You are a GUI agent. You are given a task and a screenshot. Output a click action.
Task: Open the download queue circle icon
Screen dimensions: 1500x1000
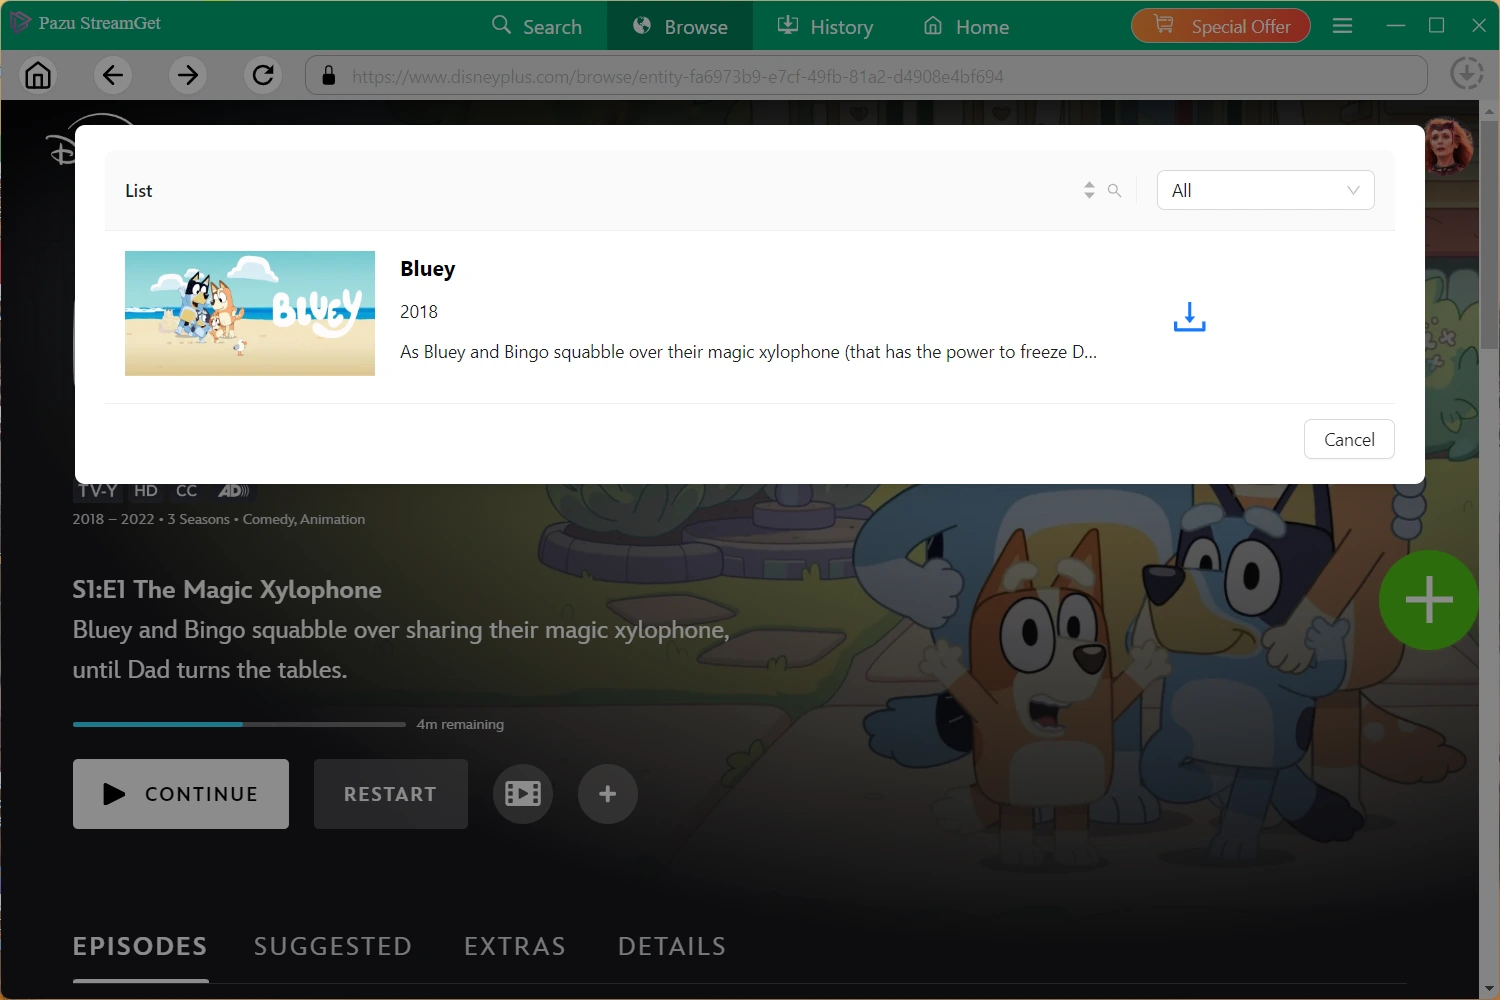[x=1466, y=74]
